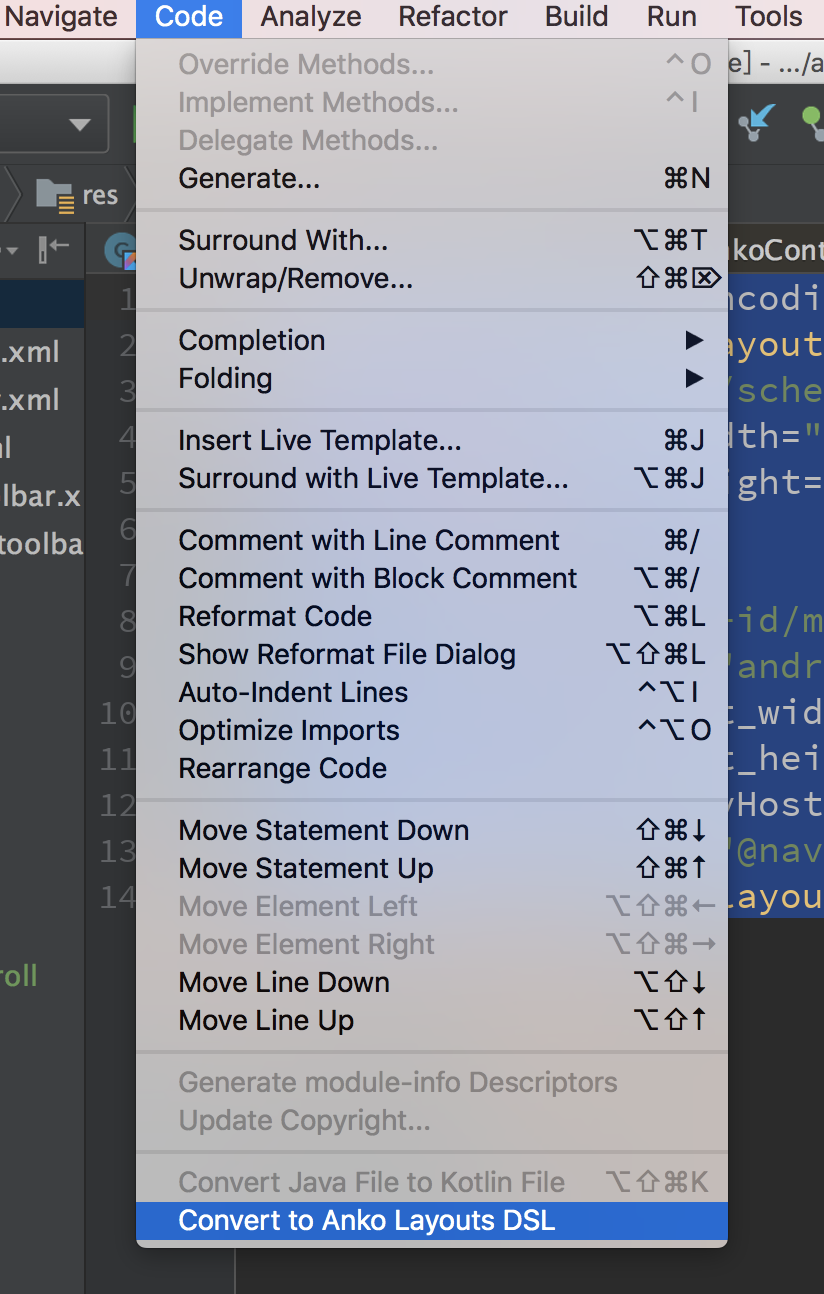Open the Refactor menu
The image size is (824, 1294).
point(453,17)
